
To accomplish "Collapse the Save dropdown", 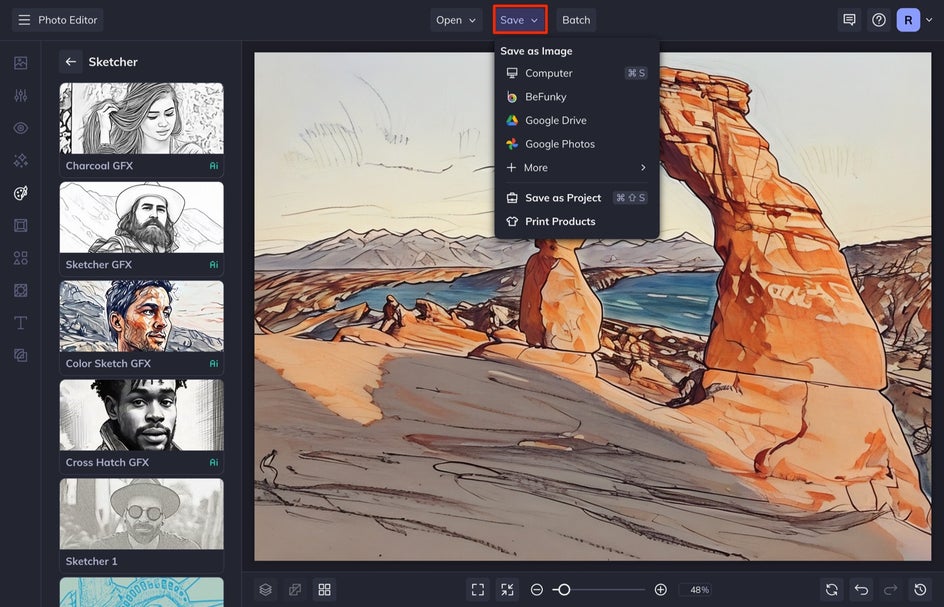I will click(520, 20).
